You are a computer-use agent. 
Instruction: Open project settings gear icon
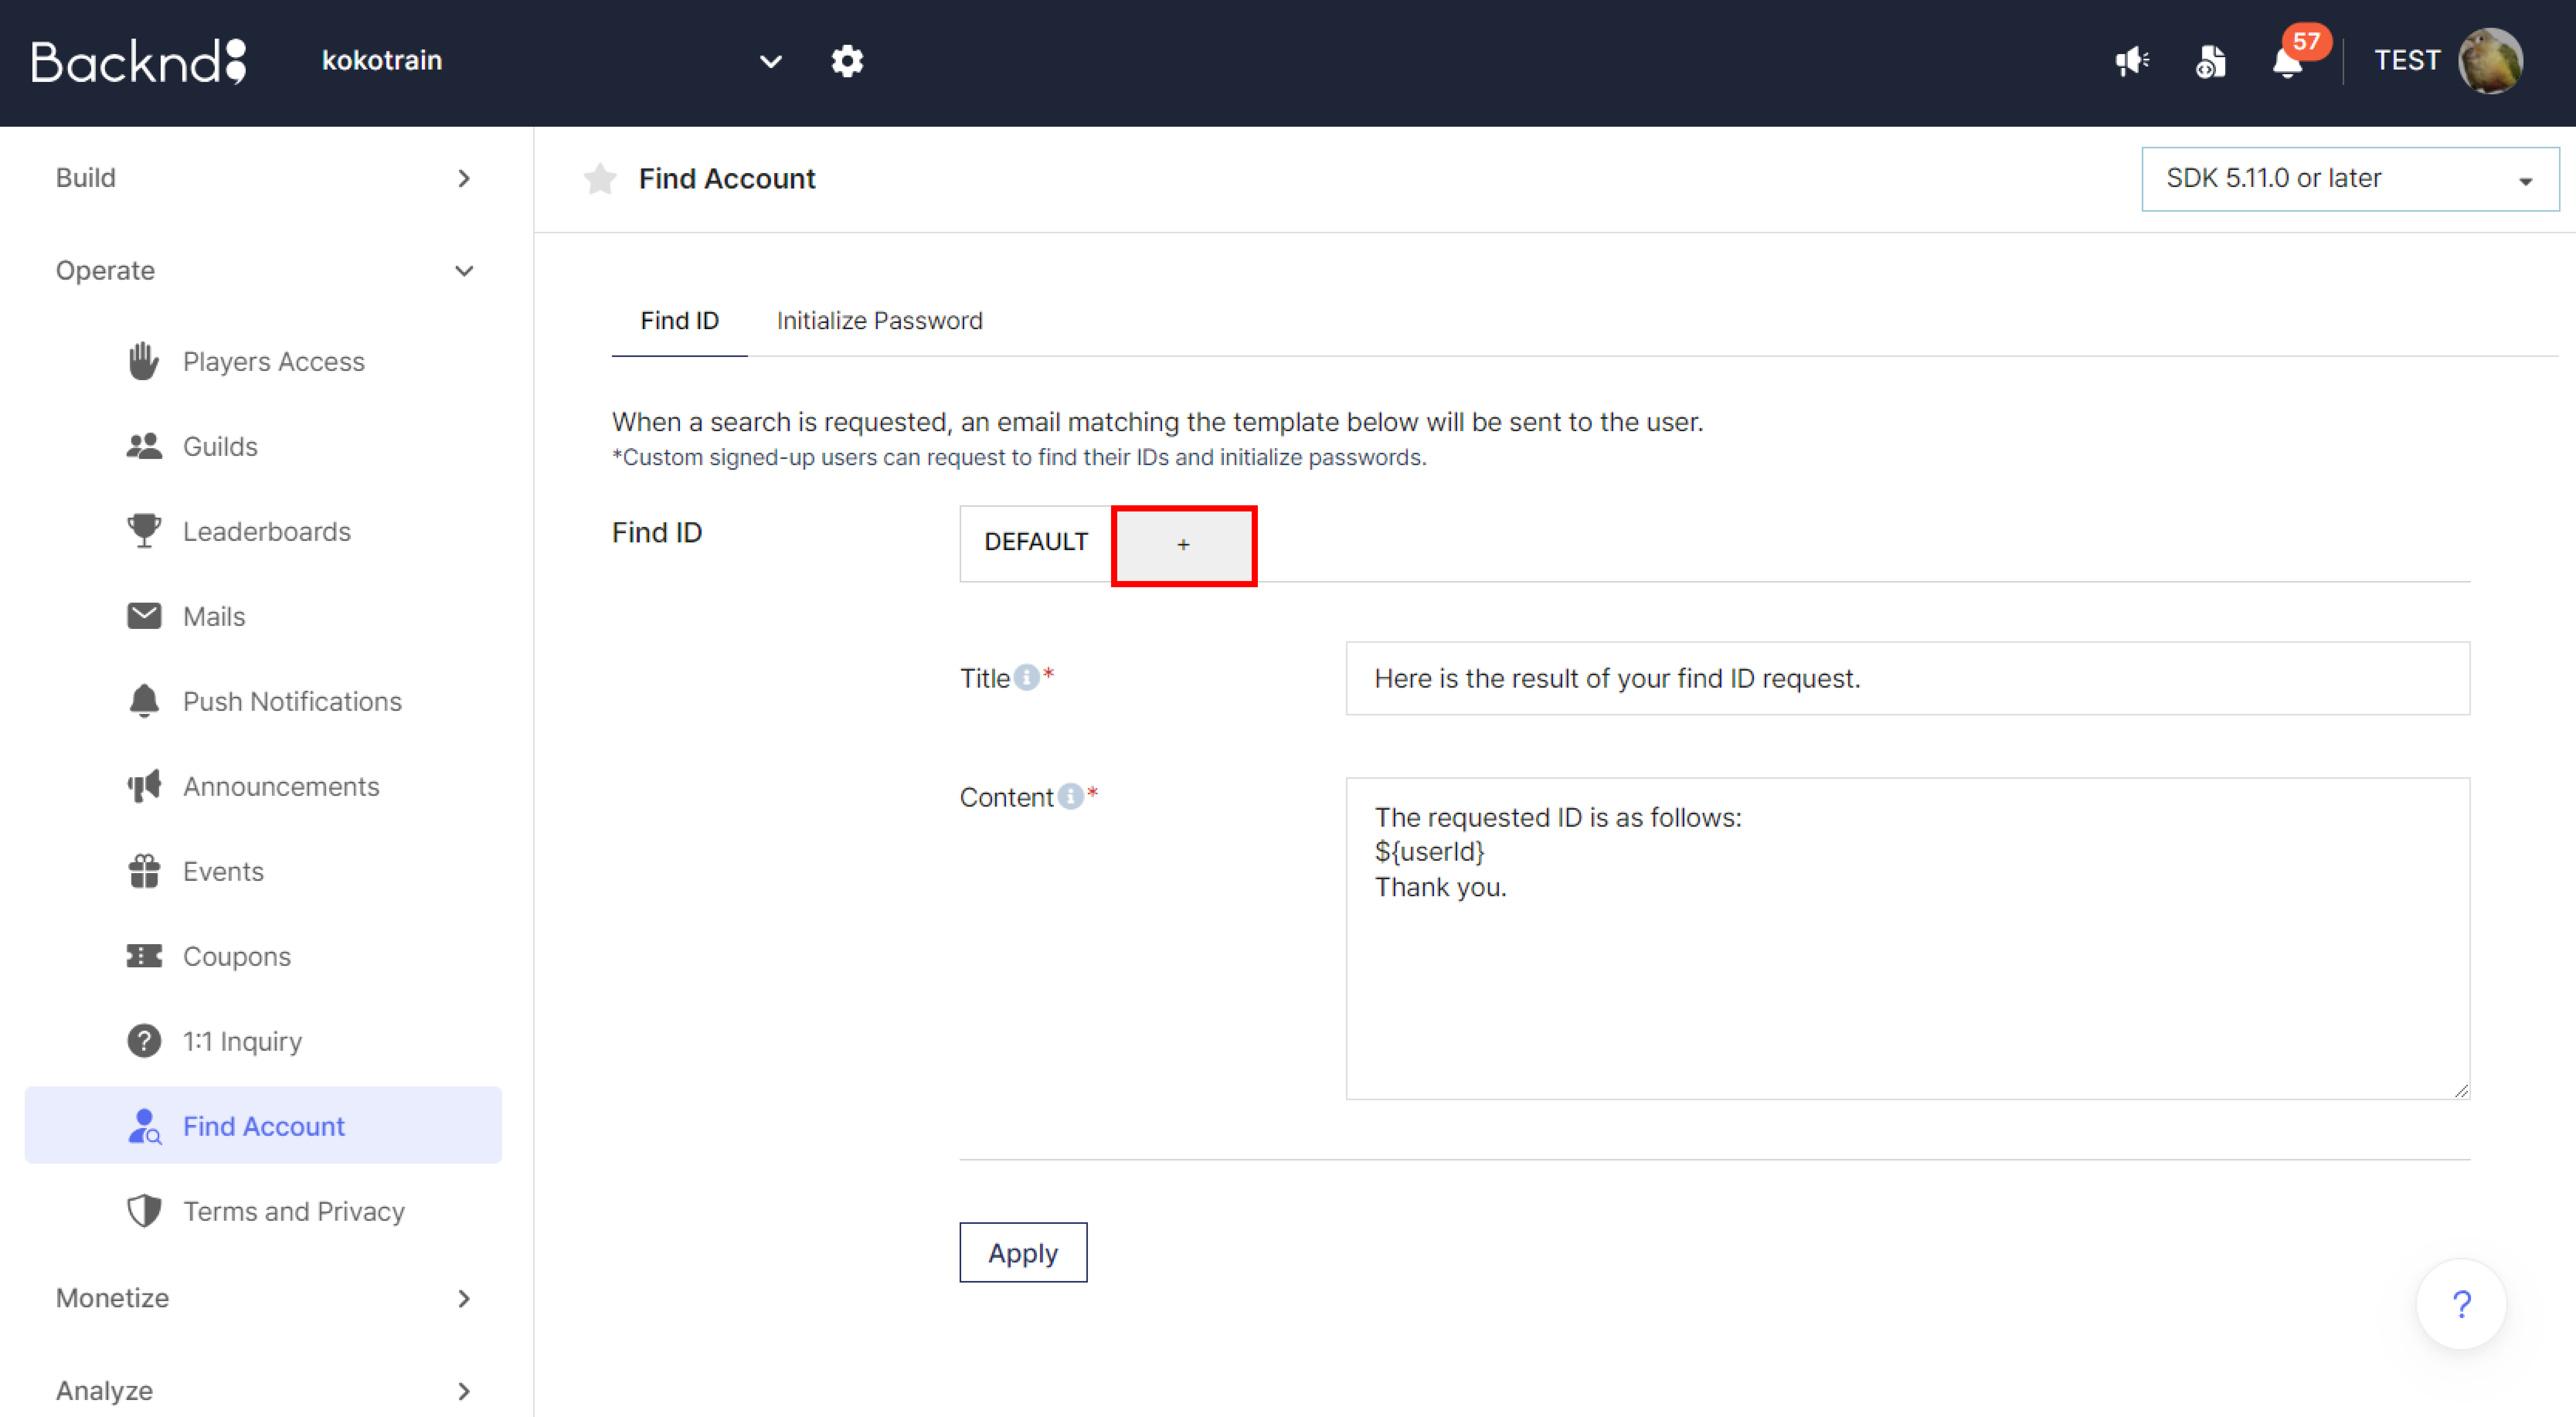point(847,61)
